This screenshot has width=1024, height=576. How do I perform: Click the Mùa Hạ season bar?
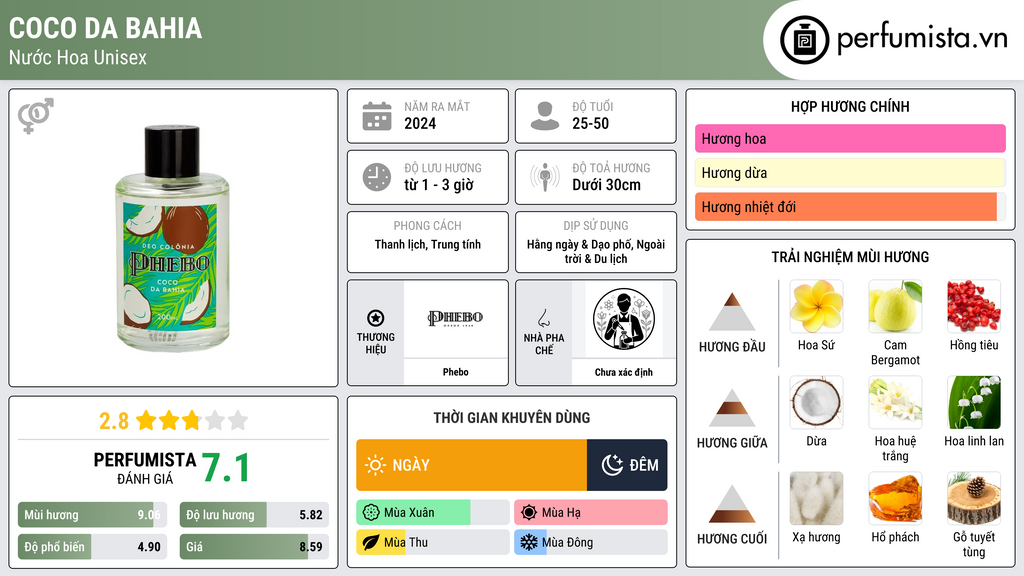point(591,513)
